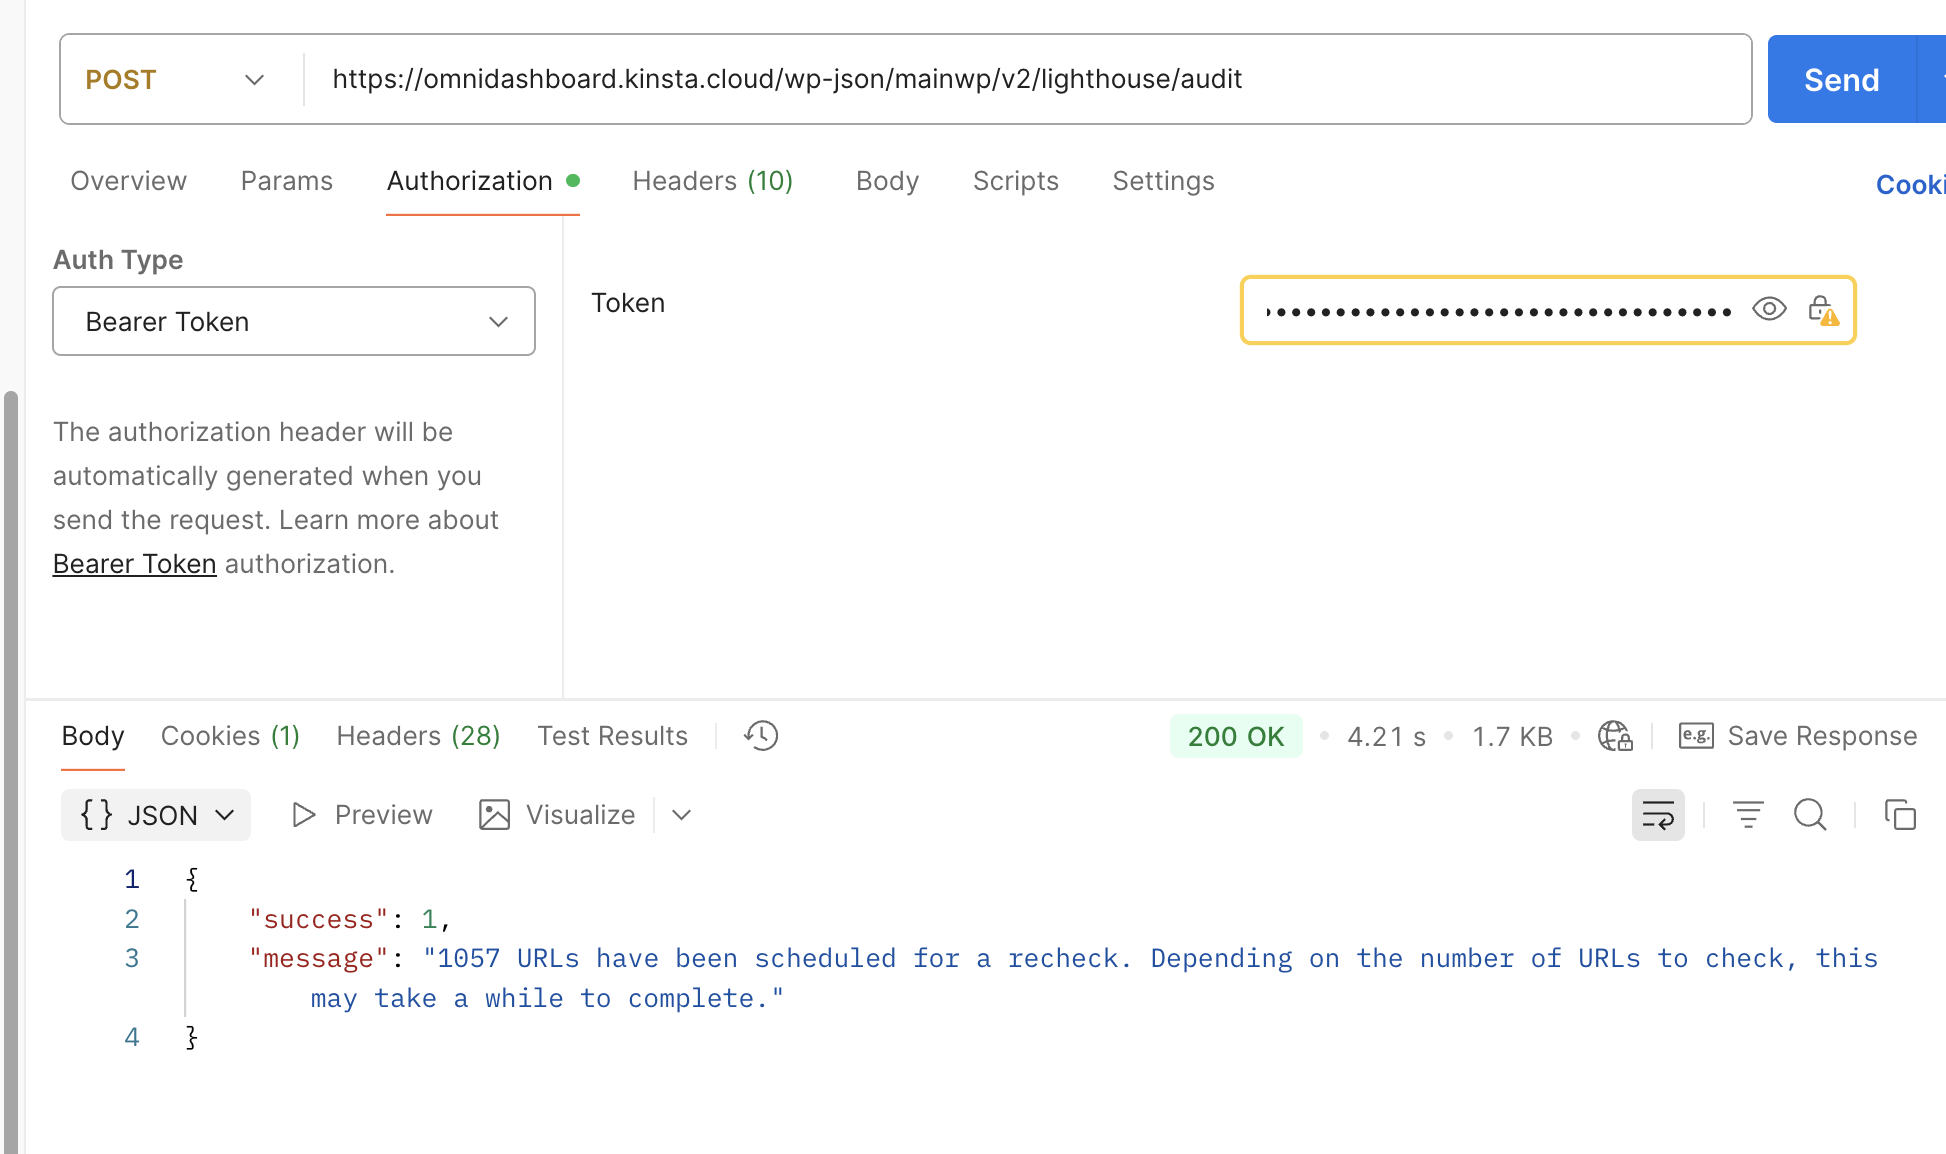Show the hidden bearer token value
The width and height of the screenshot is (1946, 1154).
tap(1769, 309)
